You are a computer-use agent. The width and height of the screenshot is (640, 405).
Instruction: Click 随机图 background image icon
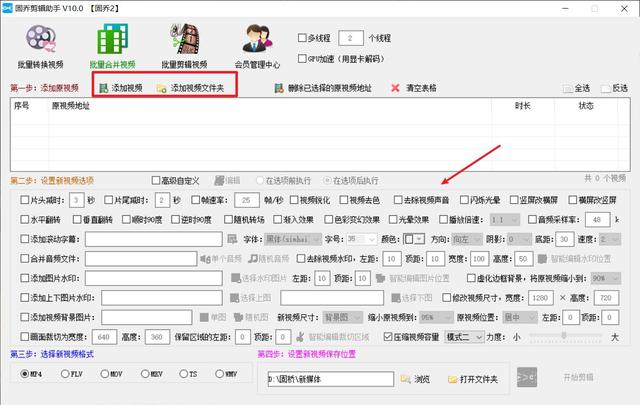tap(238, 317)
